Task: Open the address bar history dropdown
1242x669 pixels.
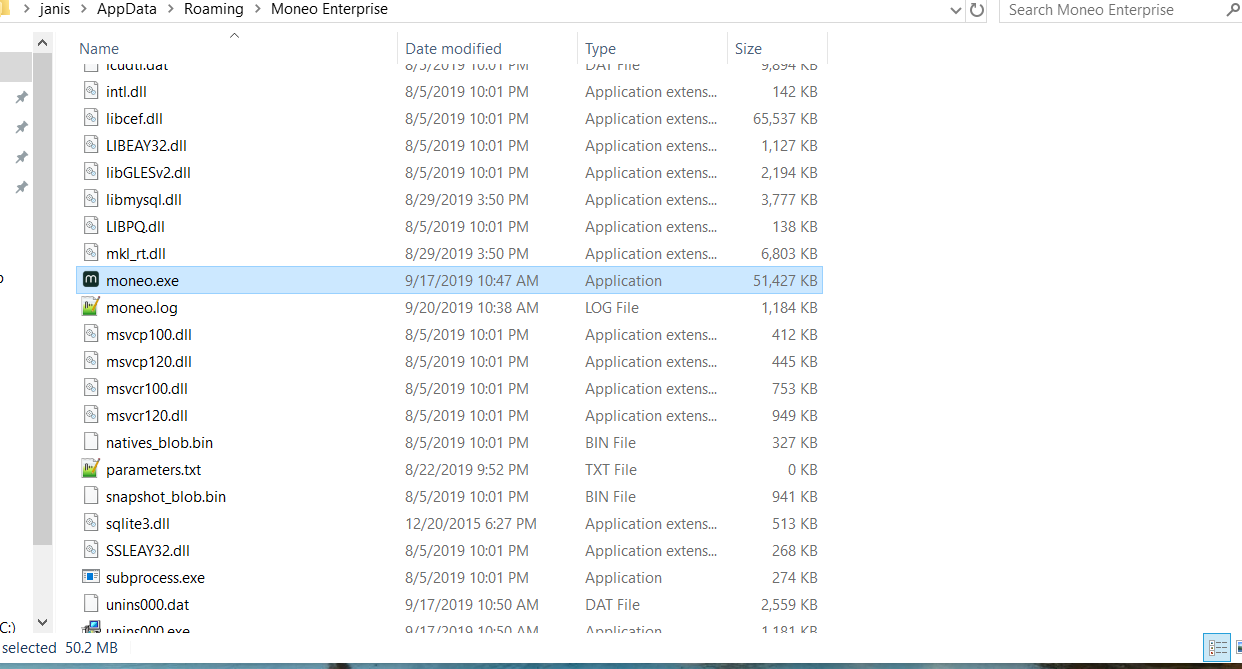Action: click(955, 10)
